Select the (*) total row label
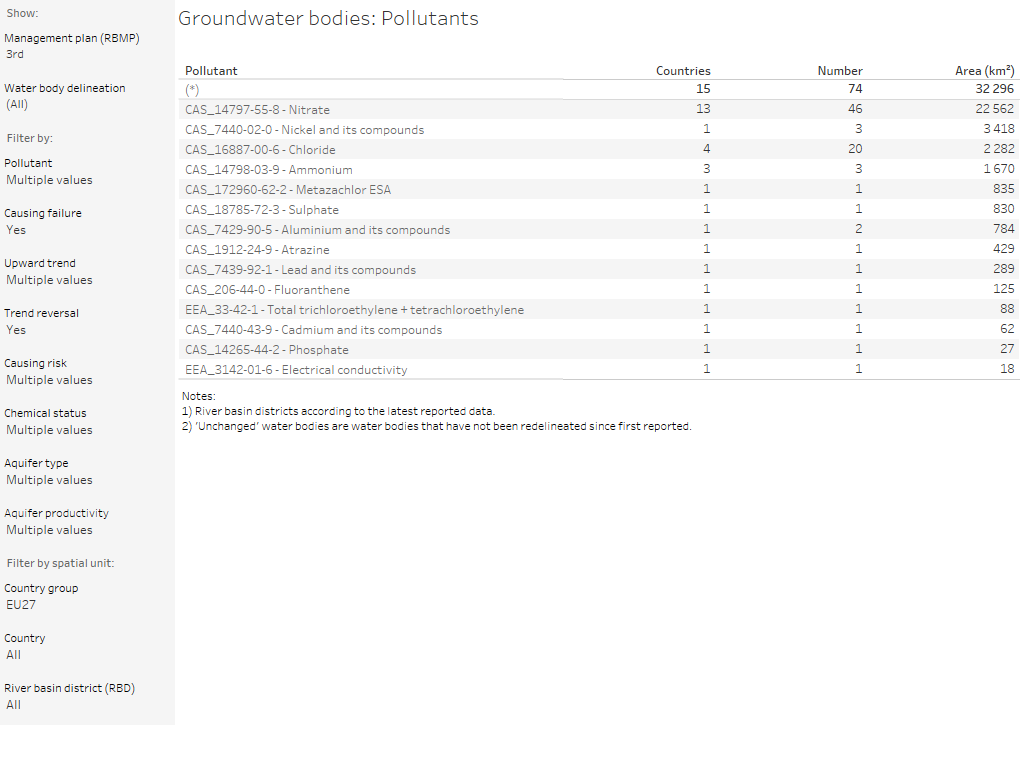The image size is (1024, 768). pos(192,89)
